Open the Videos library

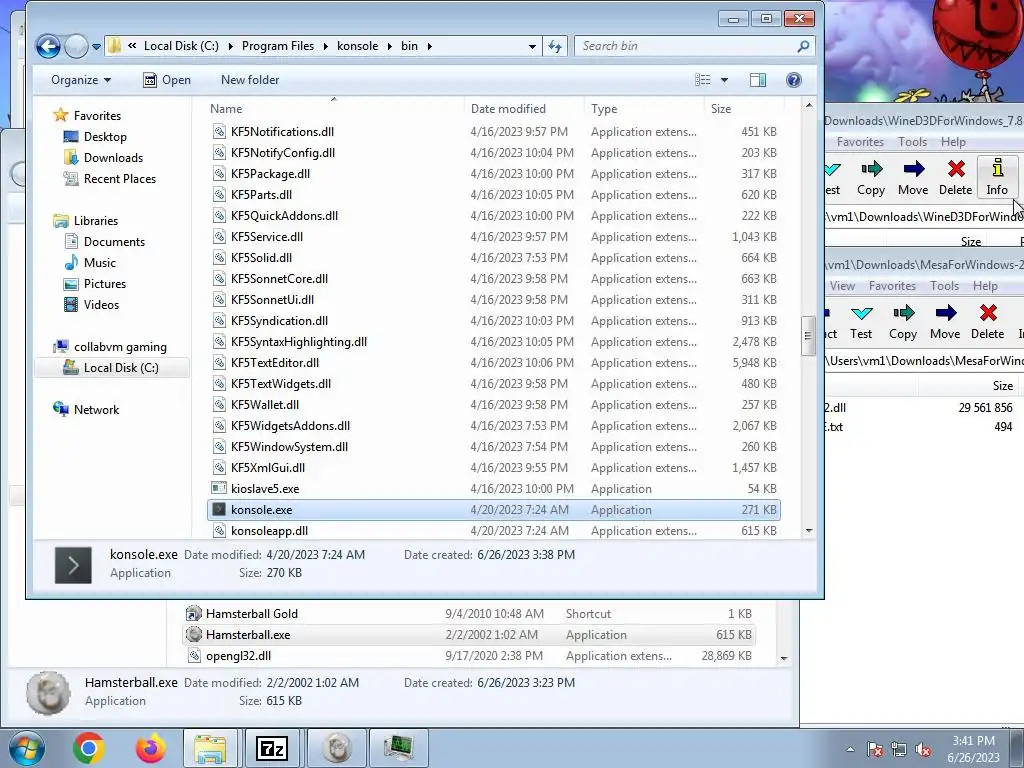[x=101, y=304]
